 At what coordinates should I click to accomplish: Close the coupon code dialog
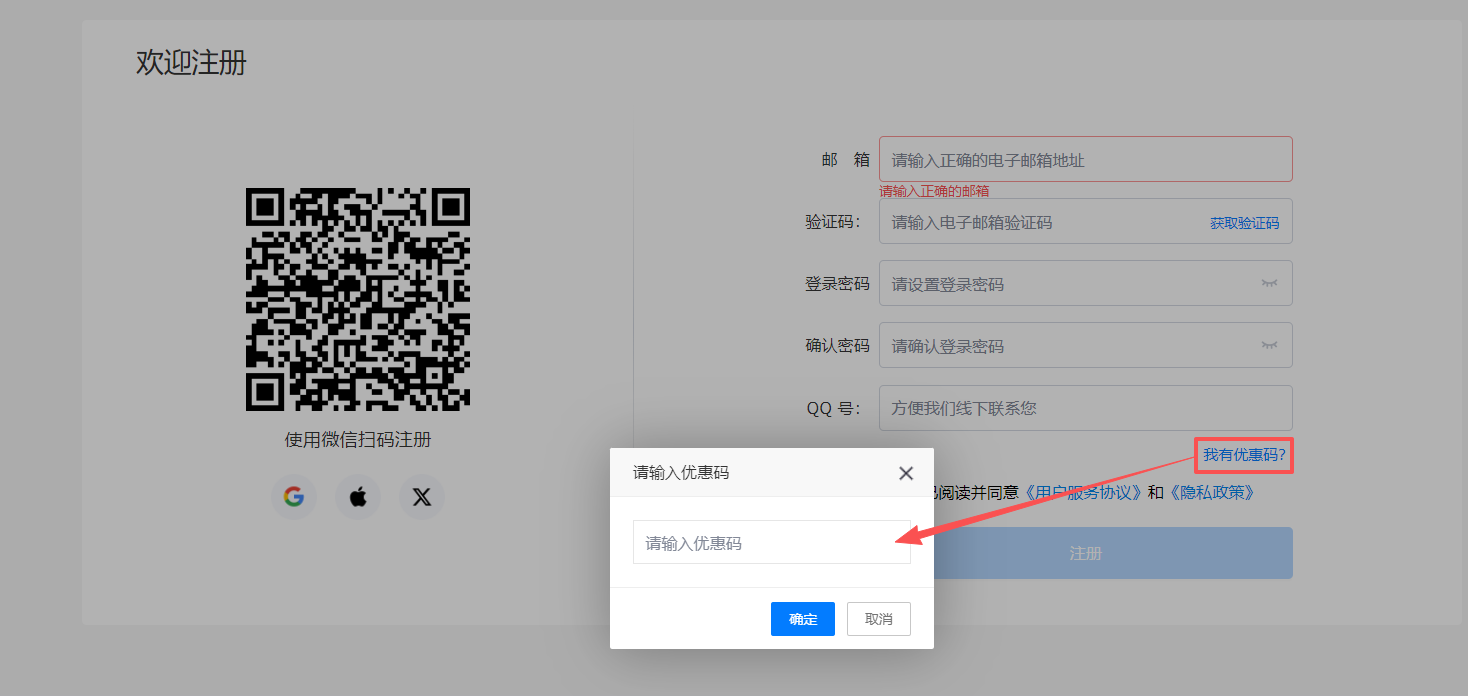[x=906, y=473]
